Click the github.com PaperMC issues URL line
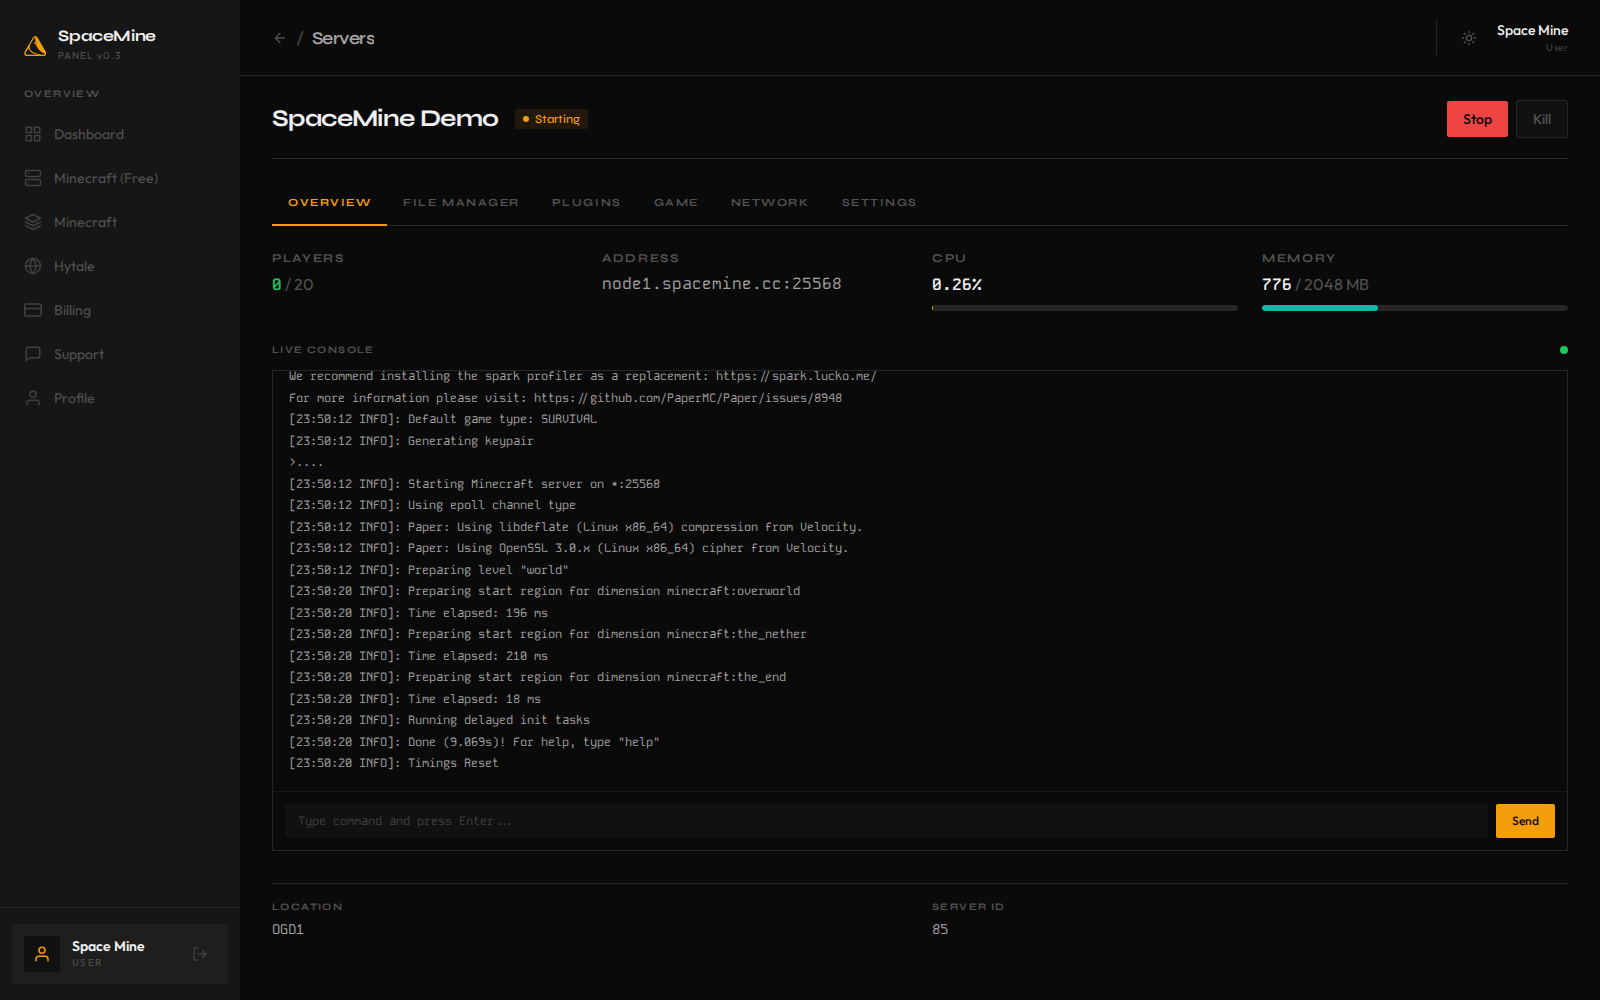This screenshot has height=1000, width=1600. pos(566,398)
